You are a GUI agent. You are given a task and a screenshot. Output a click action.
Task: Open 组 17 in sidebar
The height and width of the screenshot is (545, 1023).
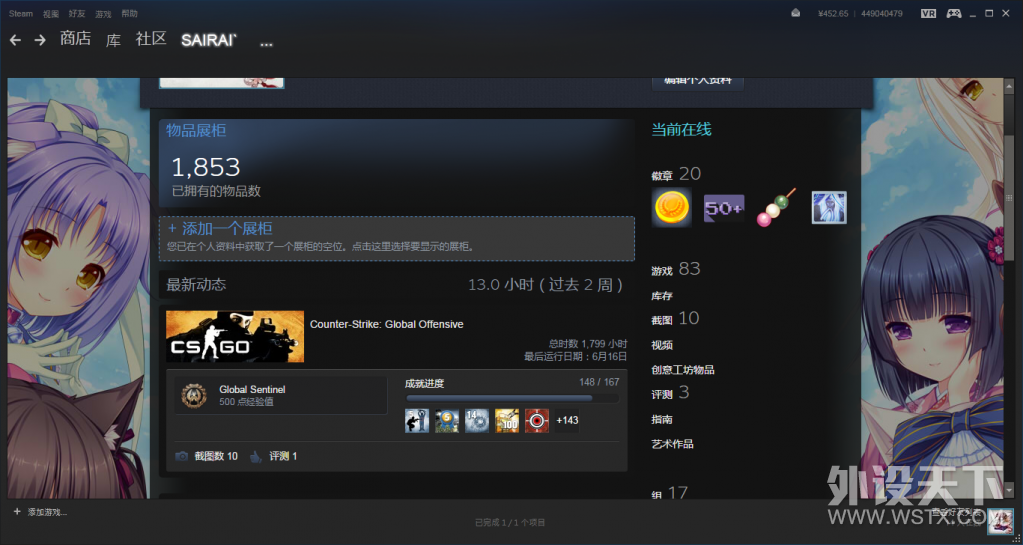(x=669, y=493)
